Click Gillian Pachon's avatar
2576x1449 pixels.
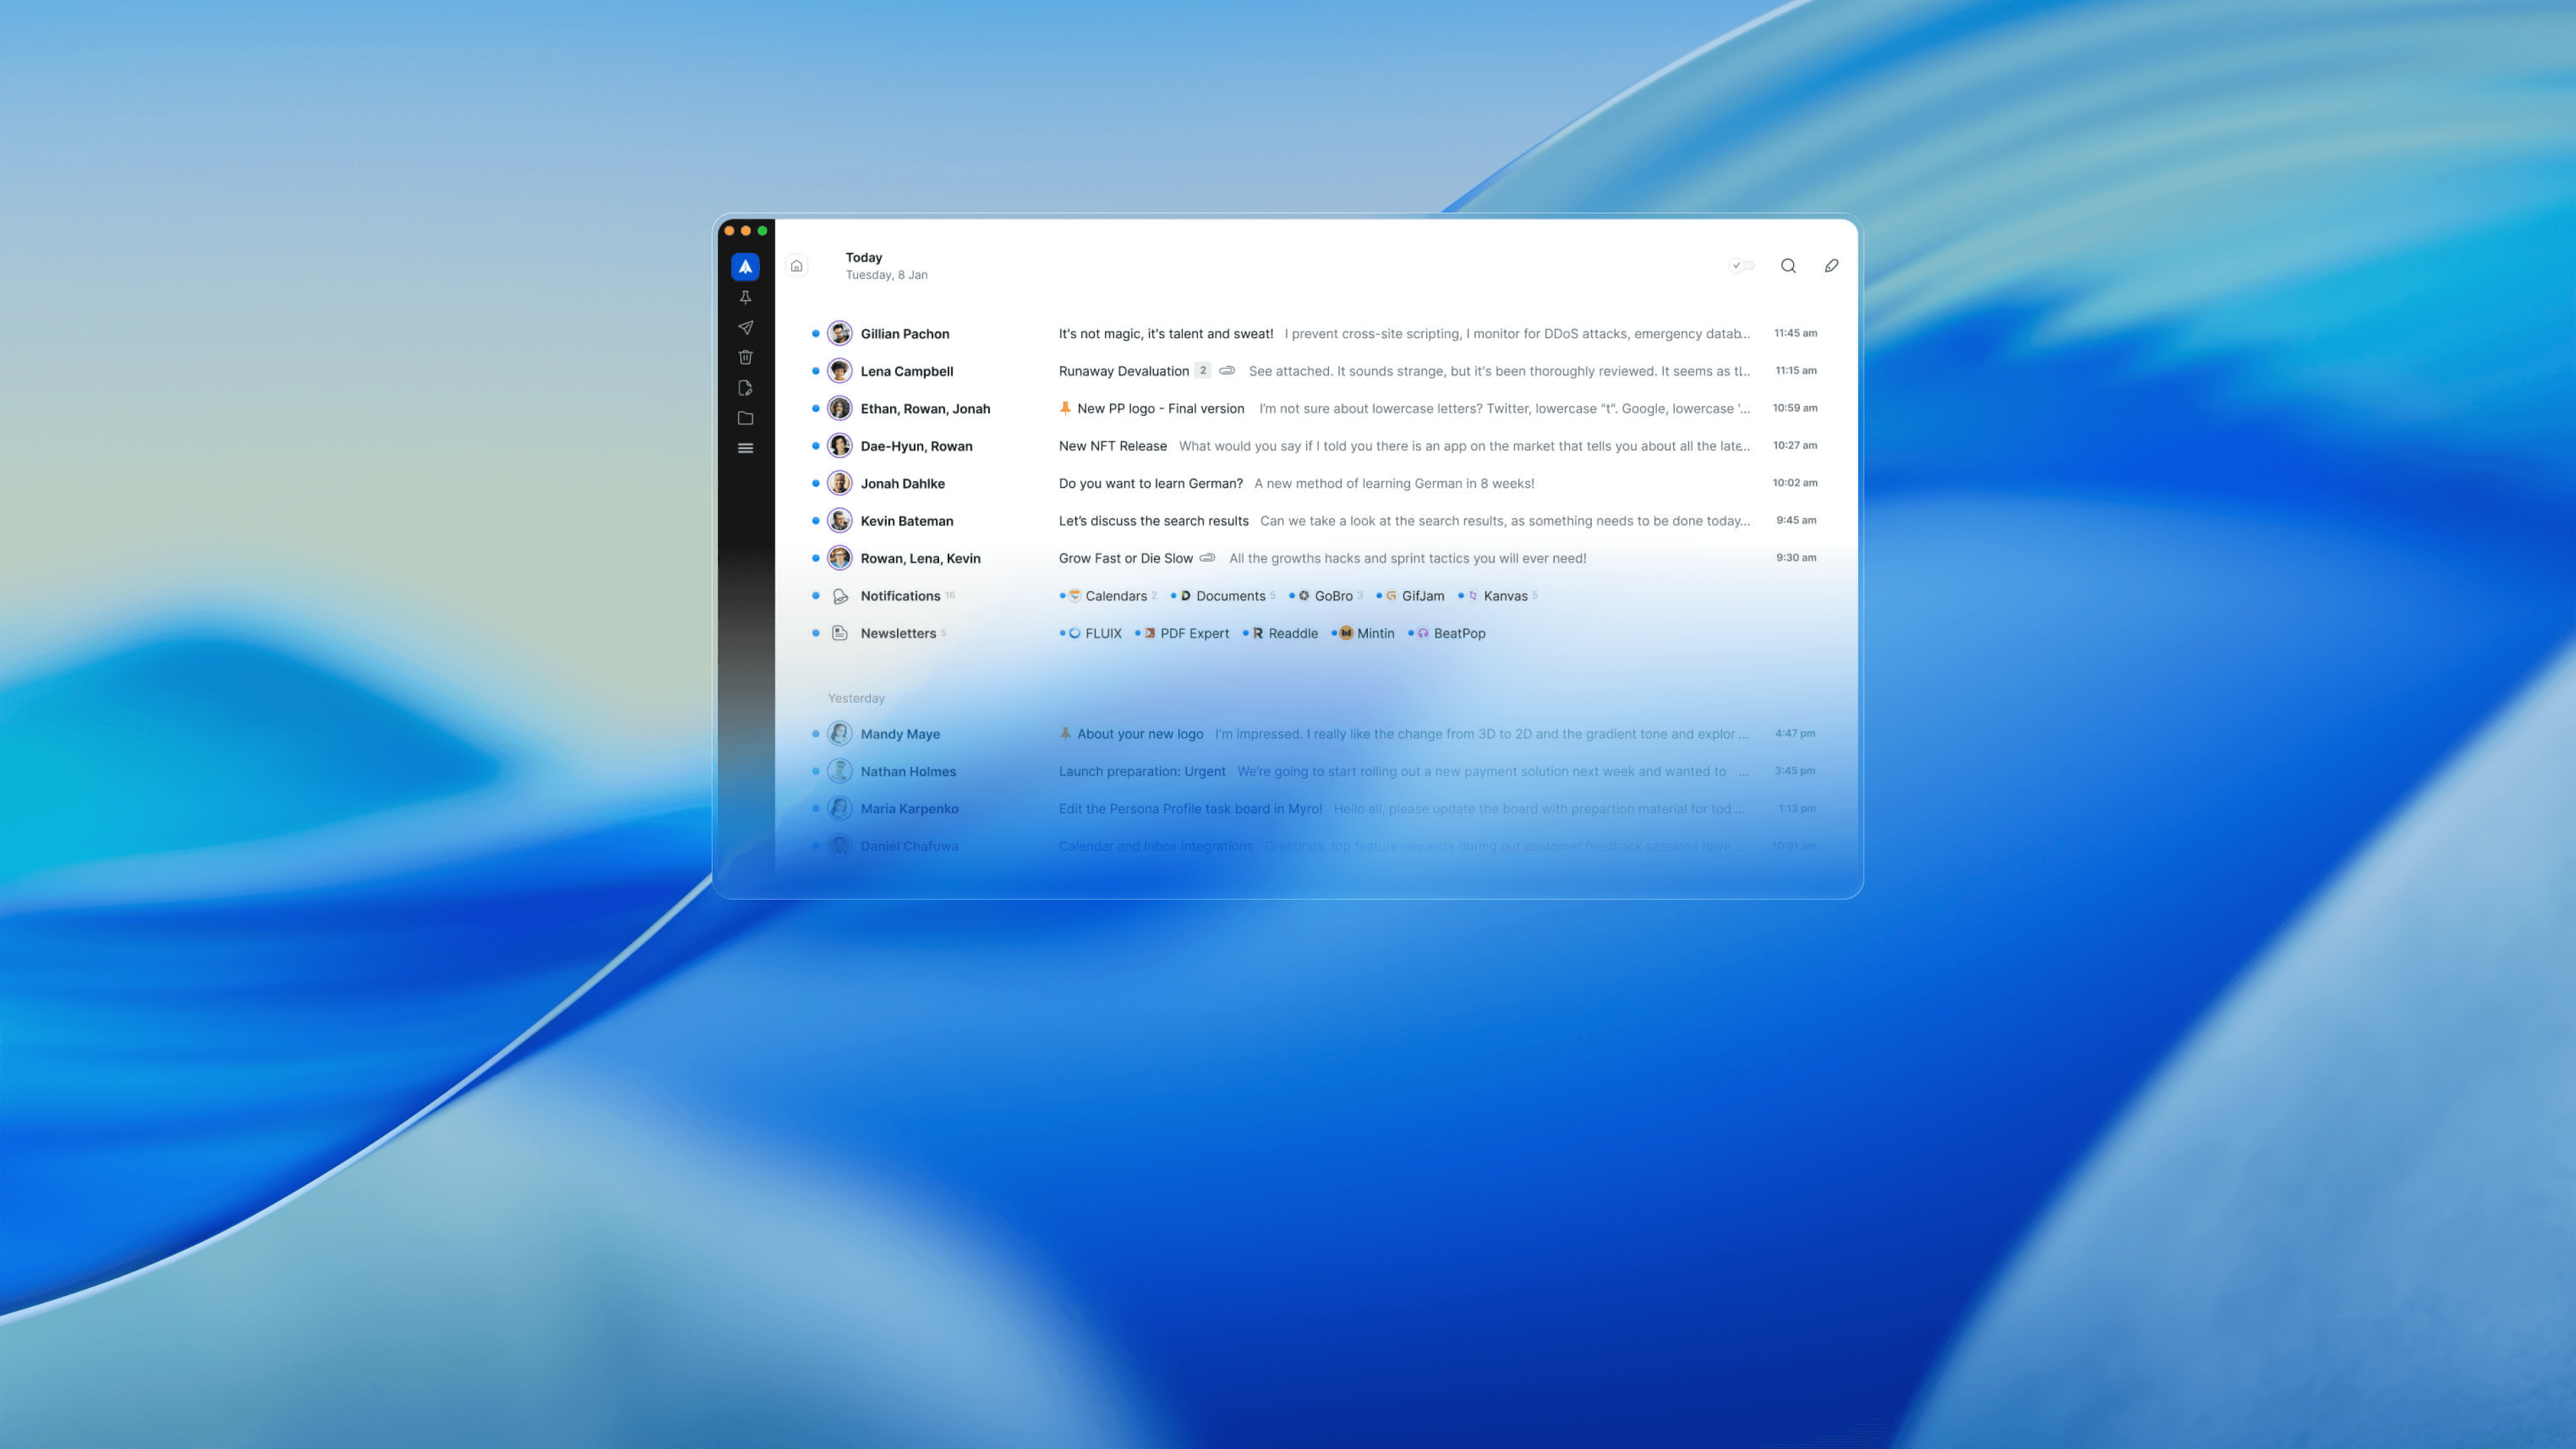point(840,334)
